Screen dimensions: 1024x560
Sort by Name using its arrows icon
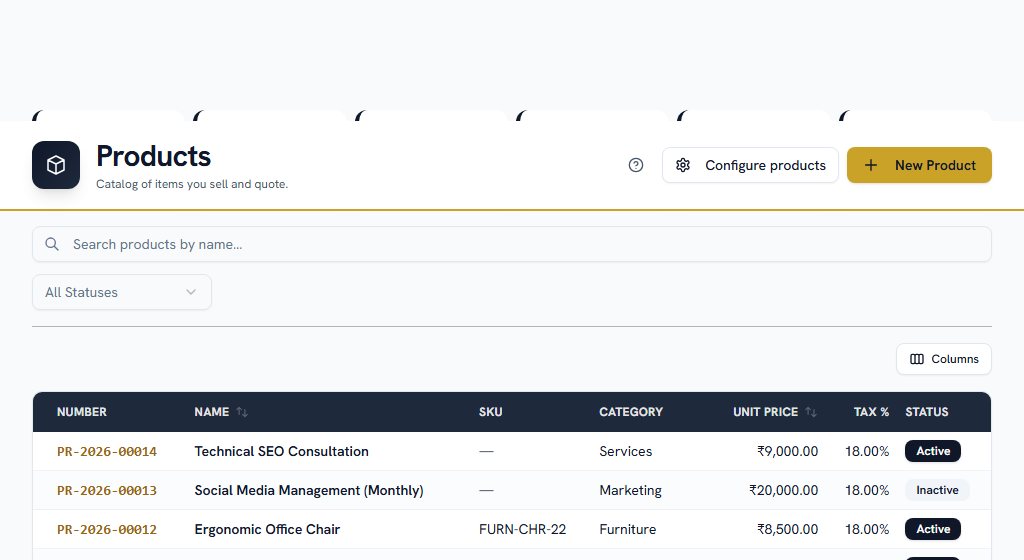[x=242, y=412]
